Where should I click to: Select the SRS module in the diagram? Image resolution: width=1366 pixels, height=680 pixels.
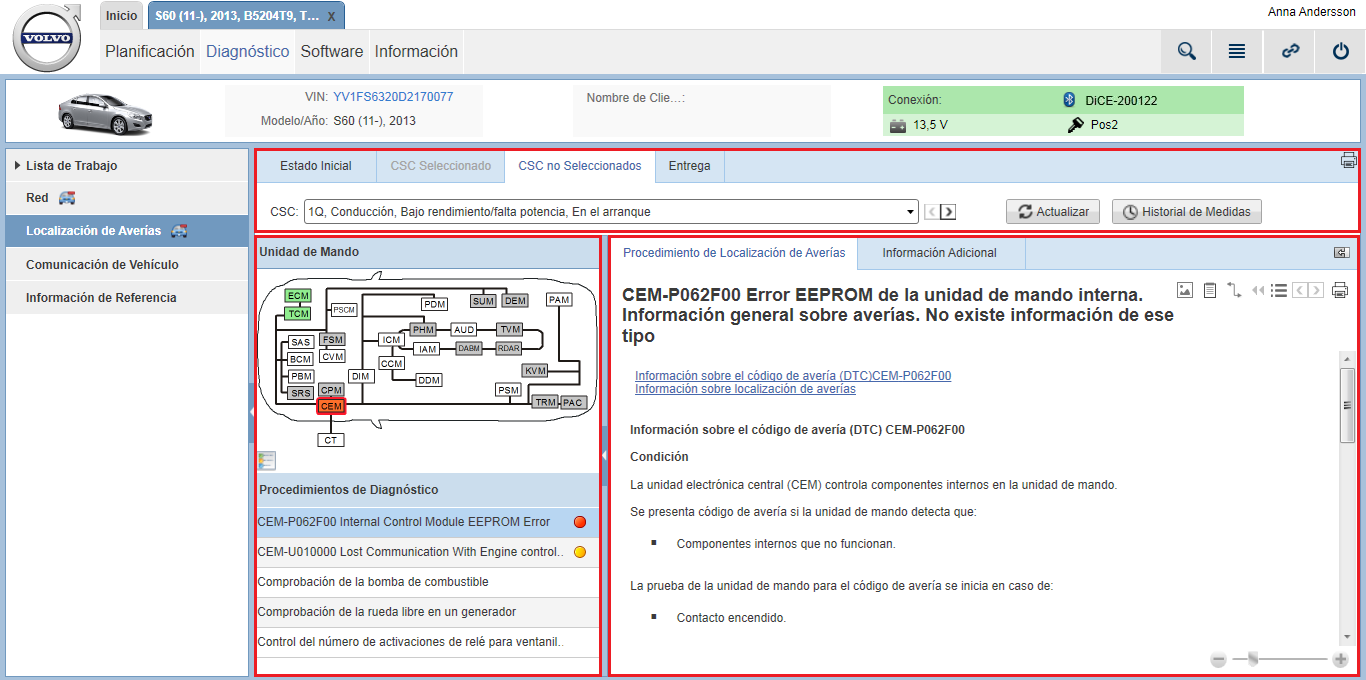point(301,393)
